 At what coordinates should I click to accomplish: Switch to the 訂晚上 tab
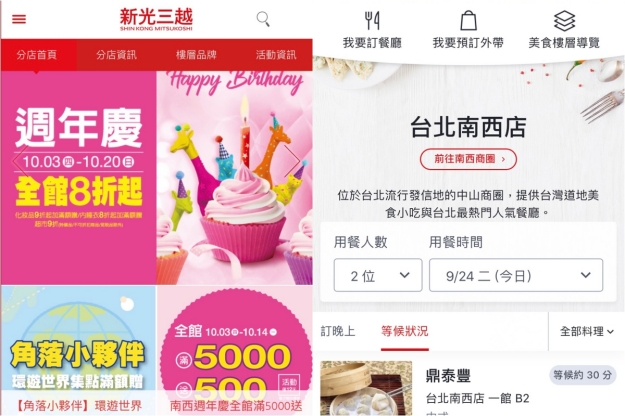click(338, 331)
